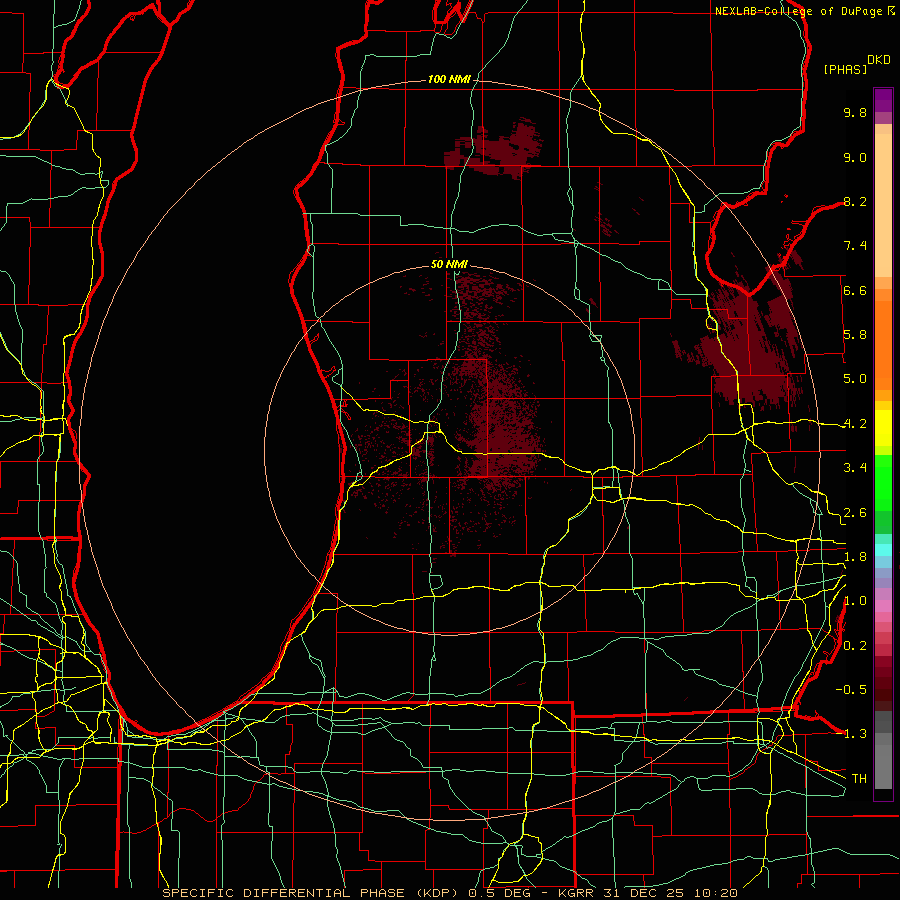Click the 8.2 value on the color scale

[x=855, y=201]
